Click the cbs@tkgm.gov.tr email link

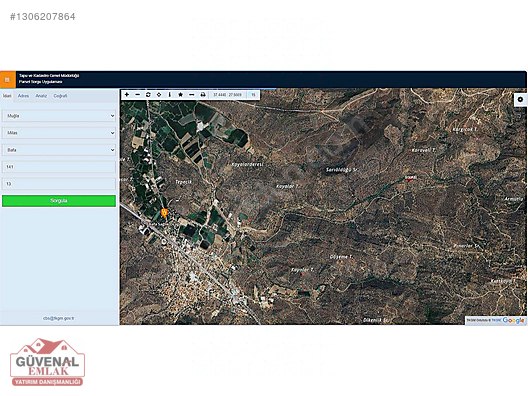[x=59, y=318]
